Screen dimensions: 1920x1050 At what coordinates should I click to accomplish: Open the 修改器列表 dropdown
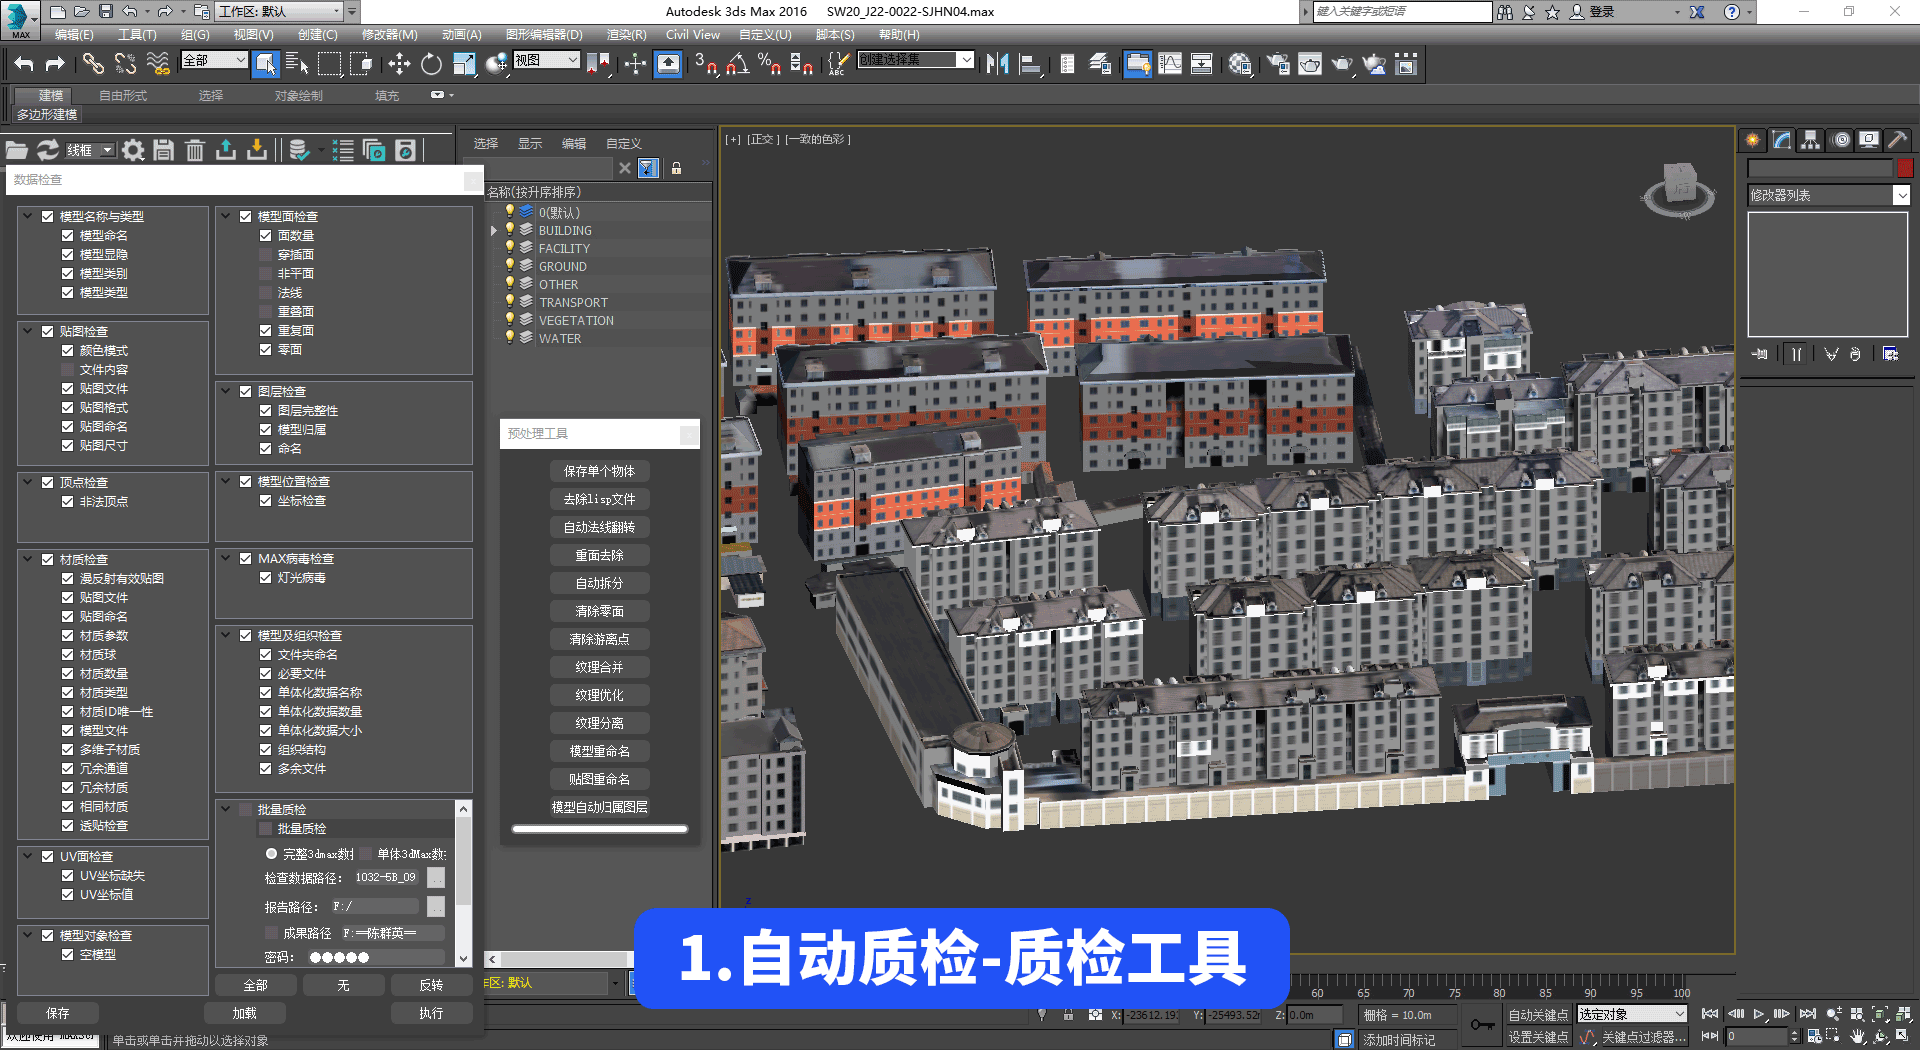click(1901, 196)
